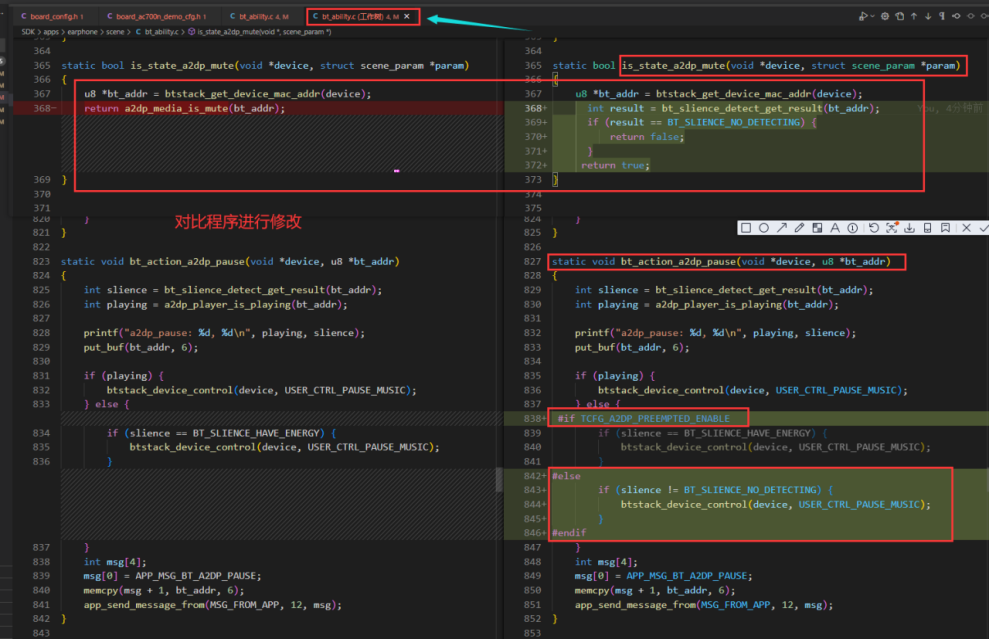This screenshot has width=989, height=639.
Task: Select the numbered step marker tool
Action: pyautogui.click(x=853, y=228)
